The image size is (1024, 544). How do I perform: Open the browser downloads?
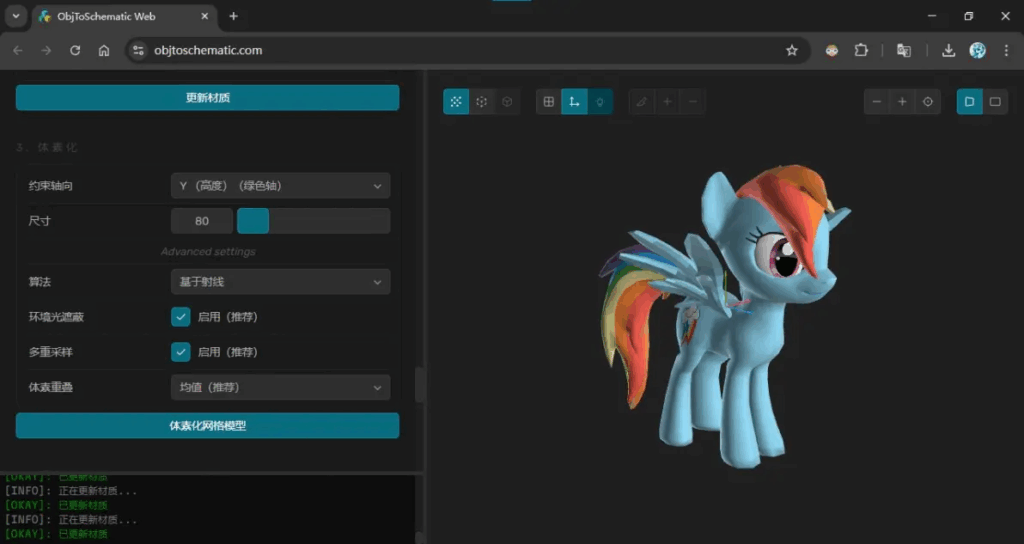coord(948,50)
